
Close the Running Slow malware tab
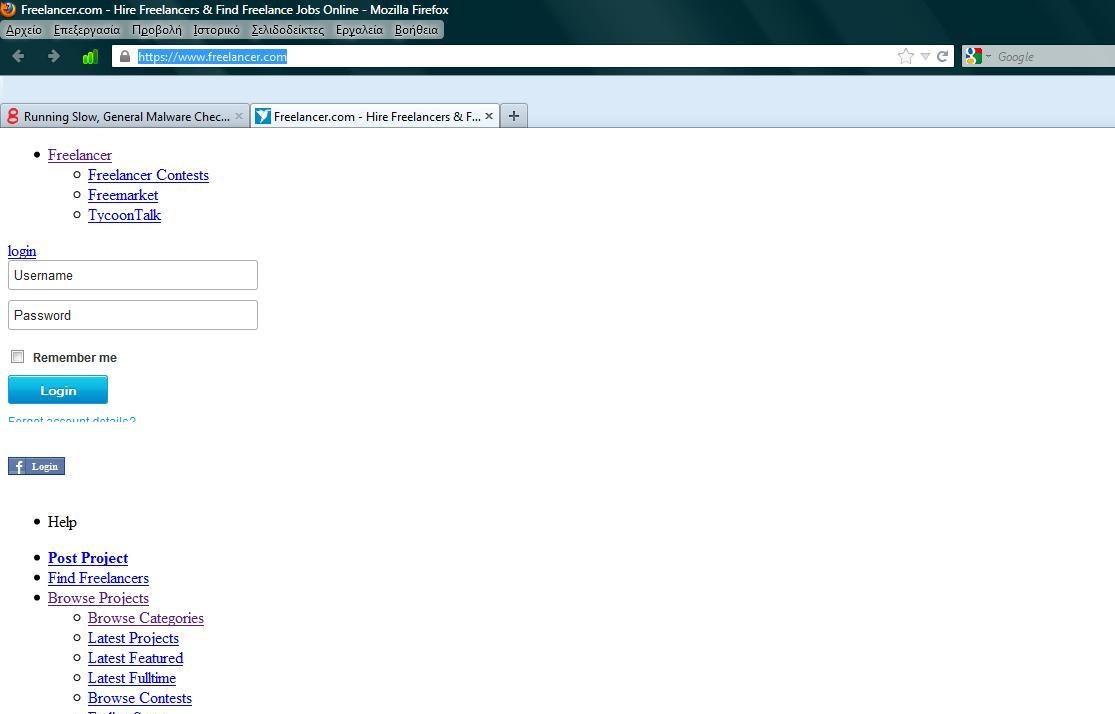click(239, 116)
